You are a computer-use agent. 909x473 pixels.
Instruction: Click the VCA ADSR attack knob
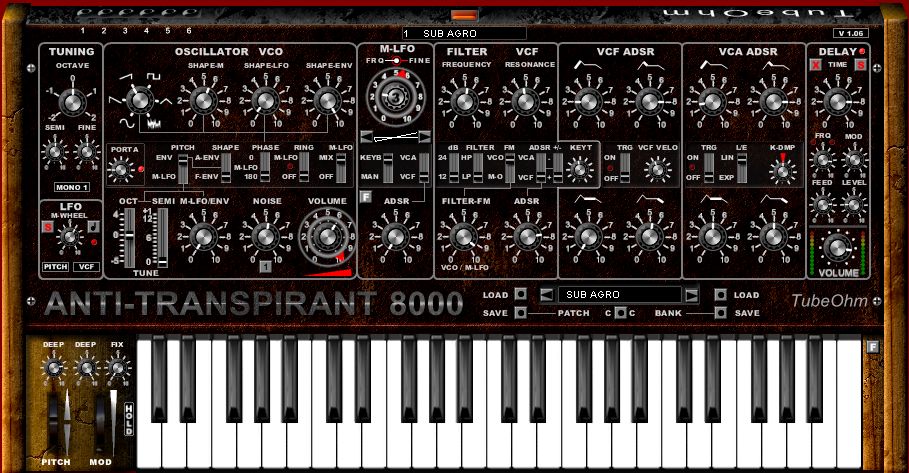712,101
